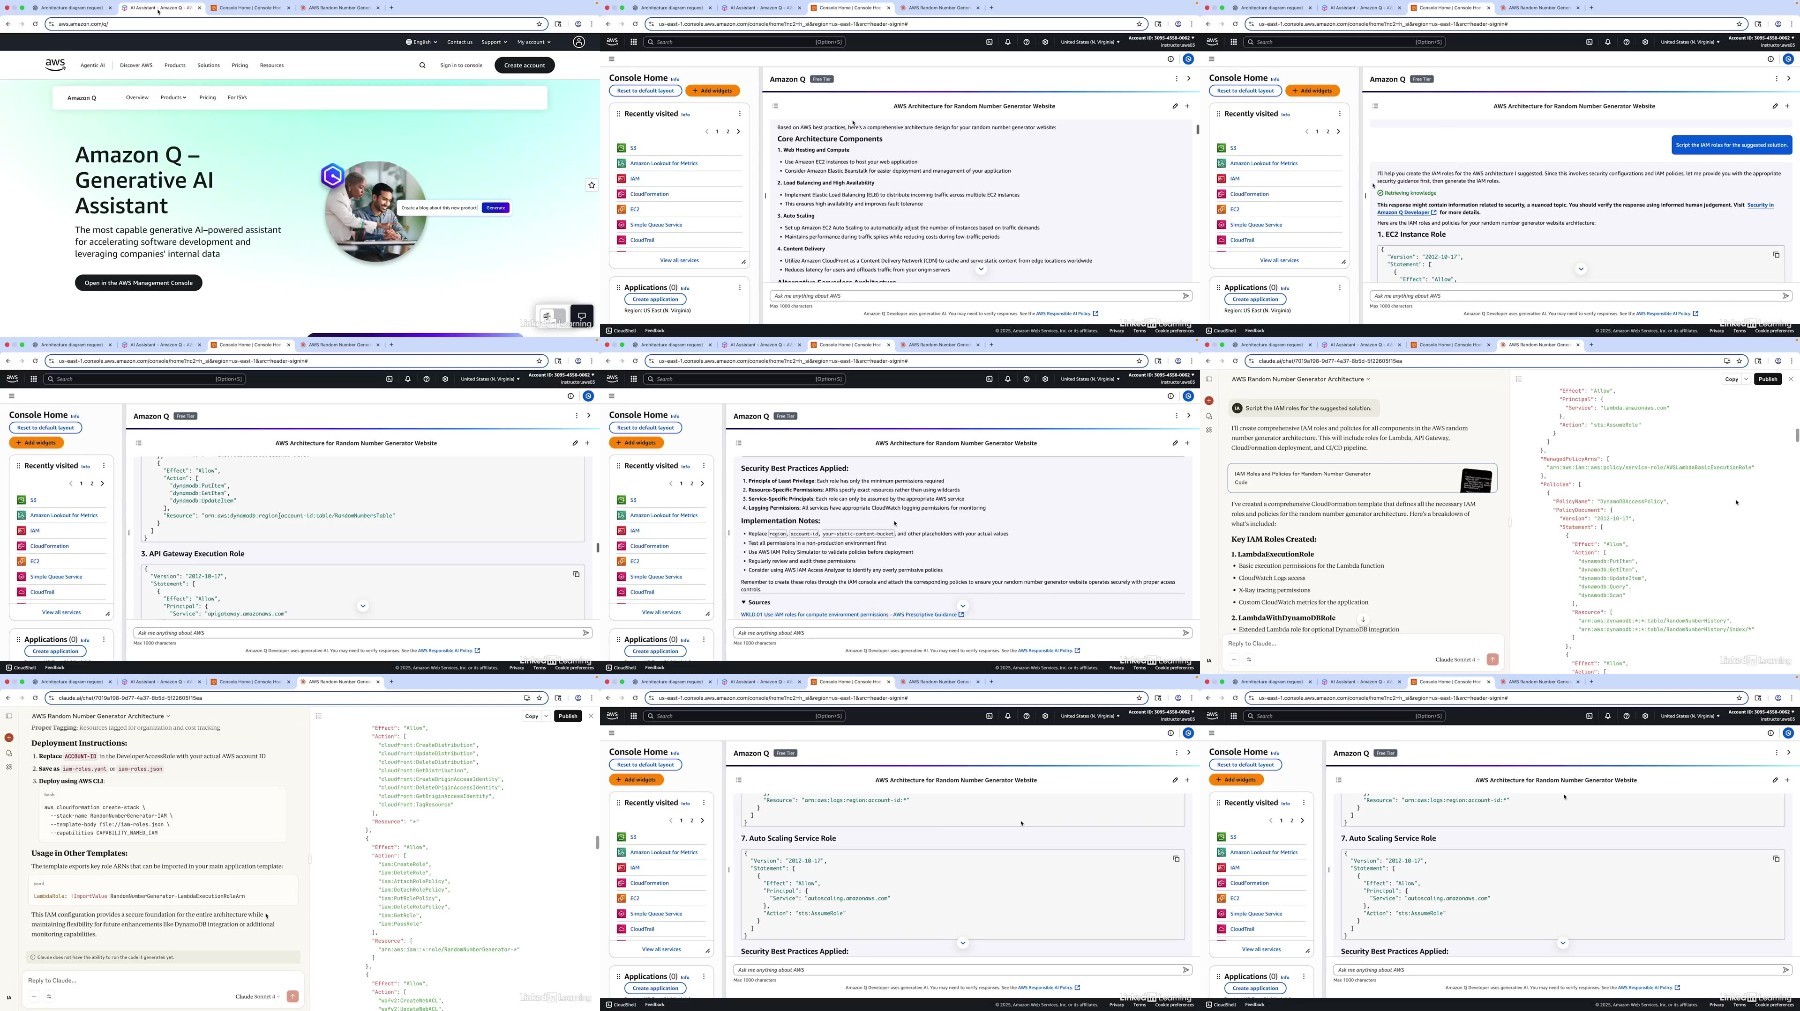Click services grid icon in Core Architecture Components console

point(633,42)
